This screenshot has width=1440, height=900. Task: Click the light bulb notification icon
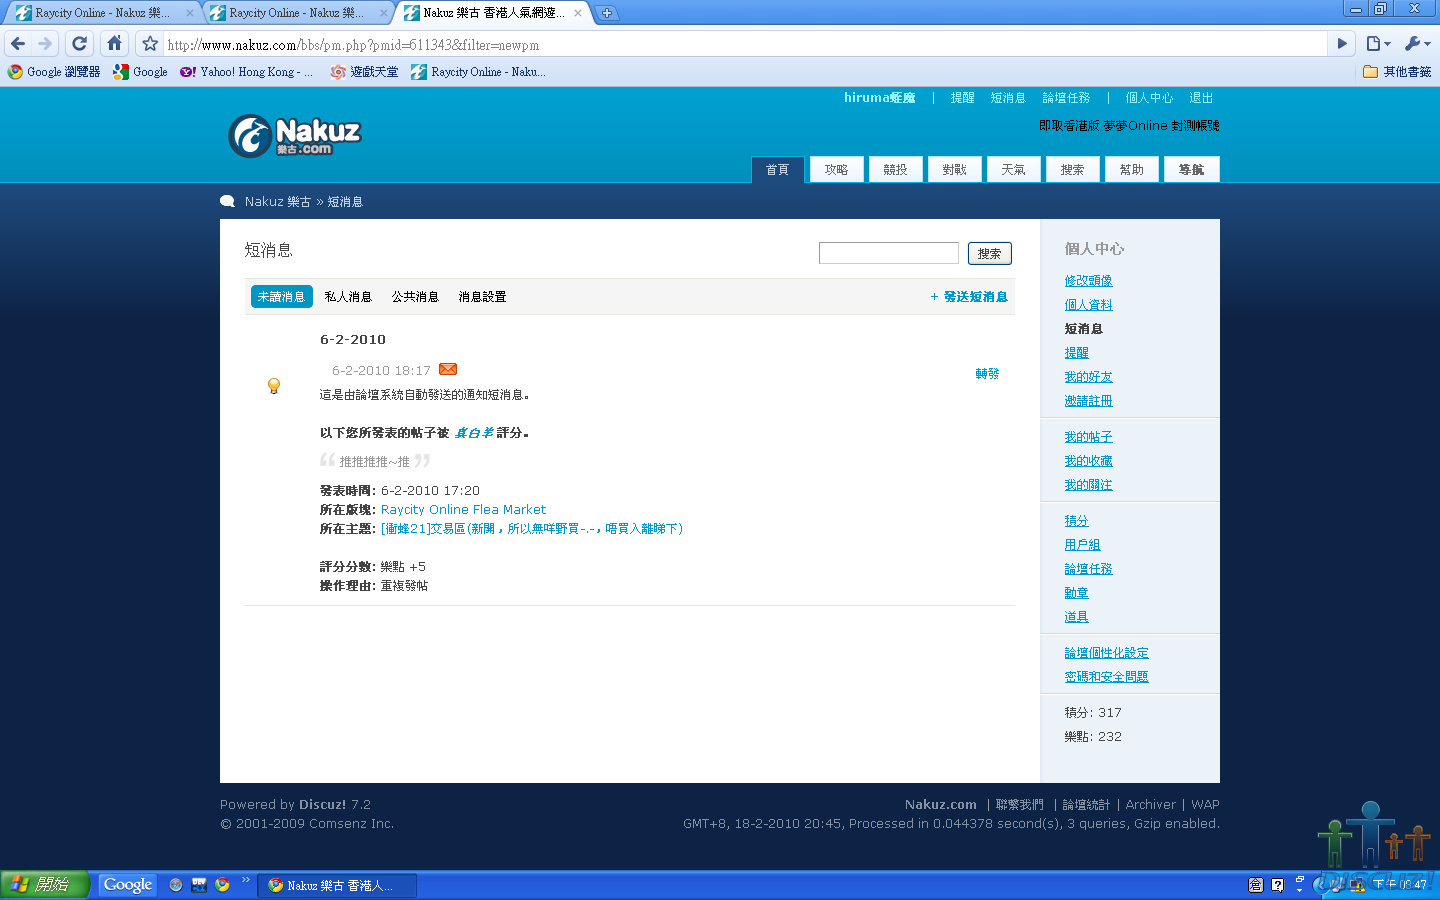(x=274, y=386)
